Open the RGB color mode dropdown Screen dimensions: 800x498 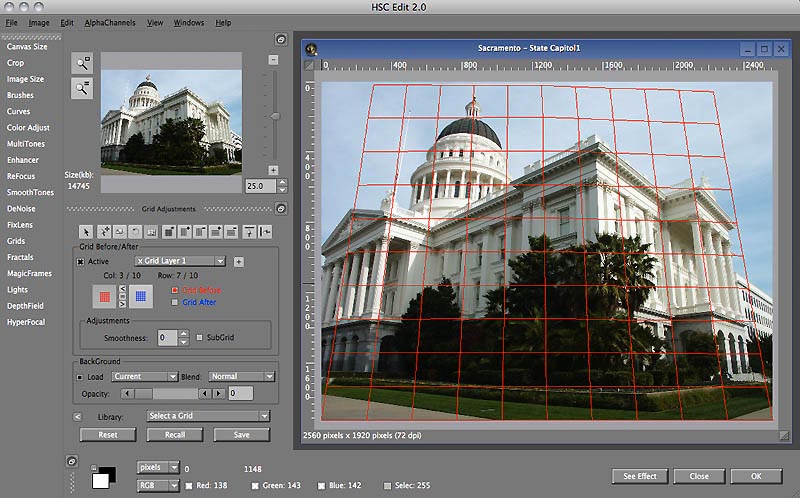158,485
